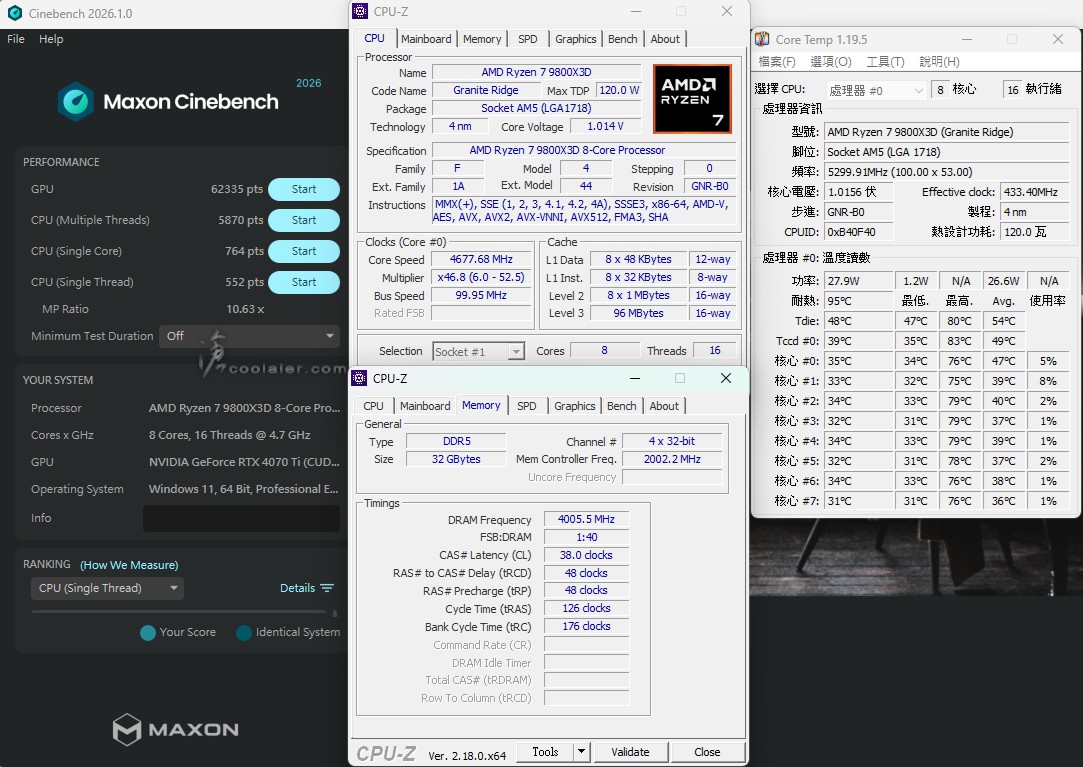Start the GPU benchmark
Screen dimensions: 1083x767
(304, 189)
